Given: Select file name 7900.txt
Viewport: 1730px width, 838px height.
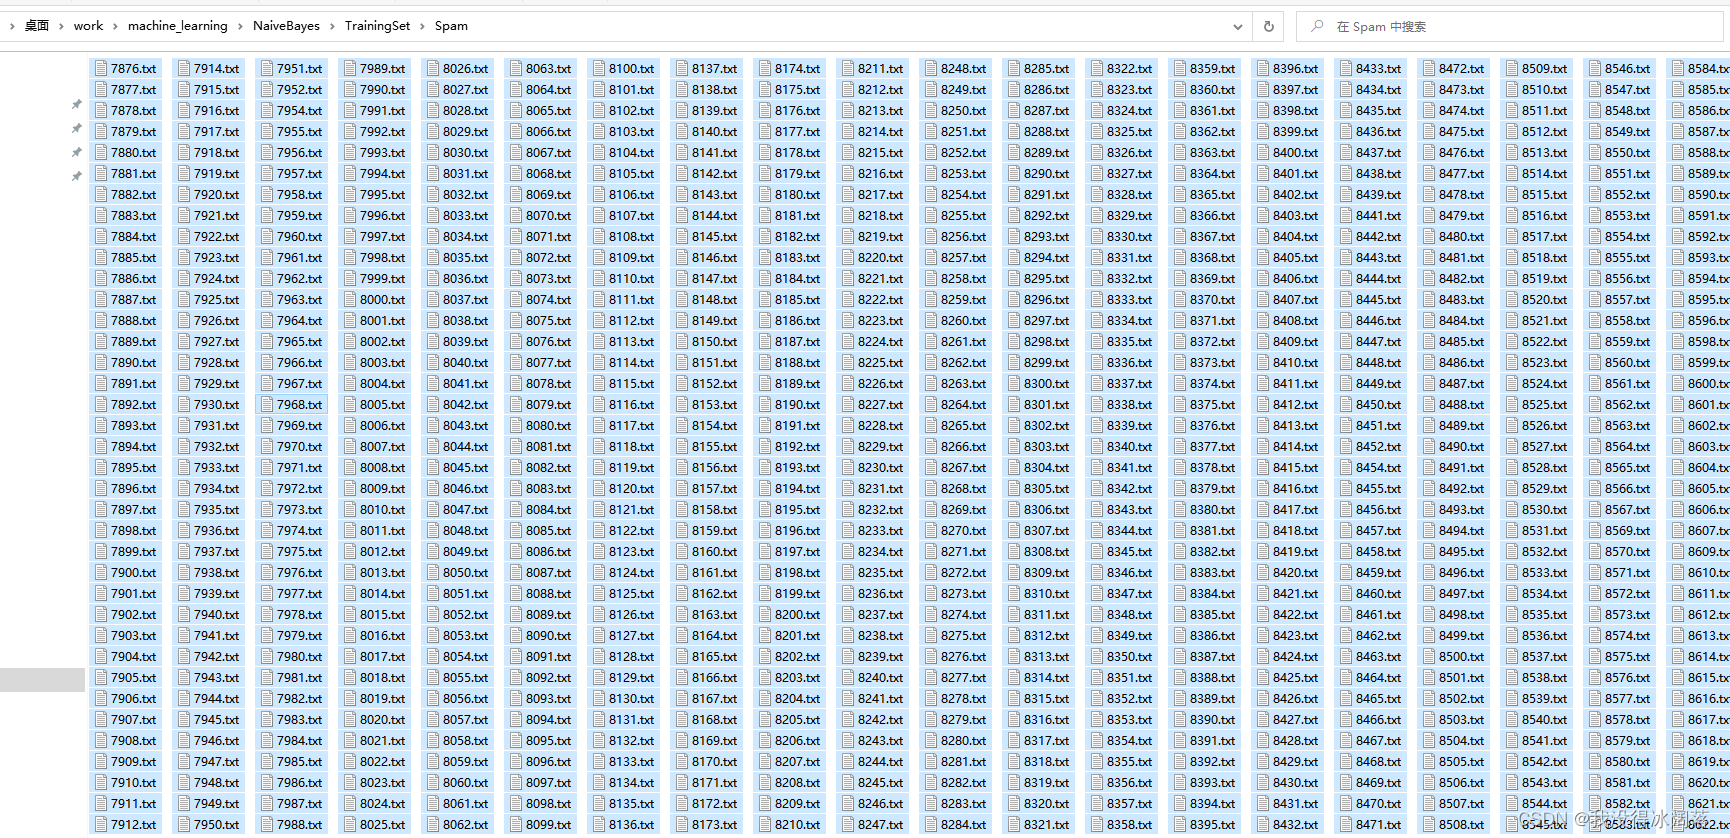Looking at the screenshot, I should (x=134, y=573).
